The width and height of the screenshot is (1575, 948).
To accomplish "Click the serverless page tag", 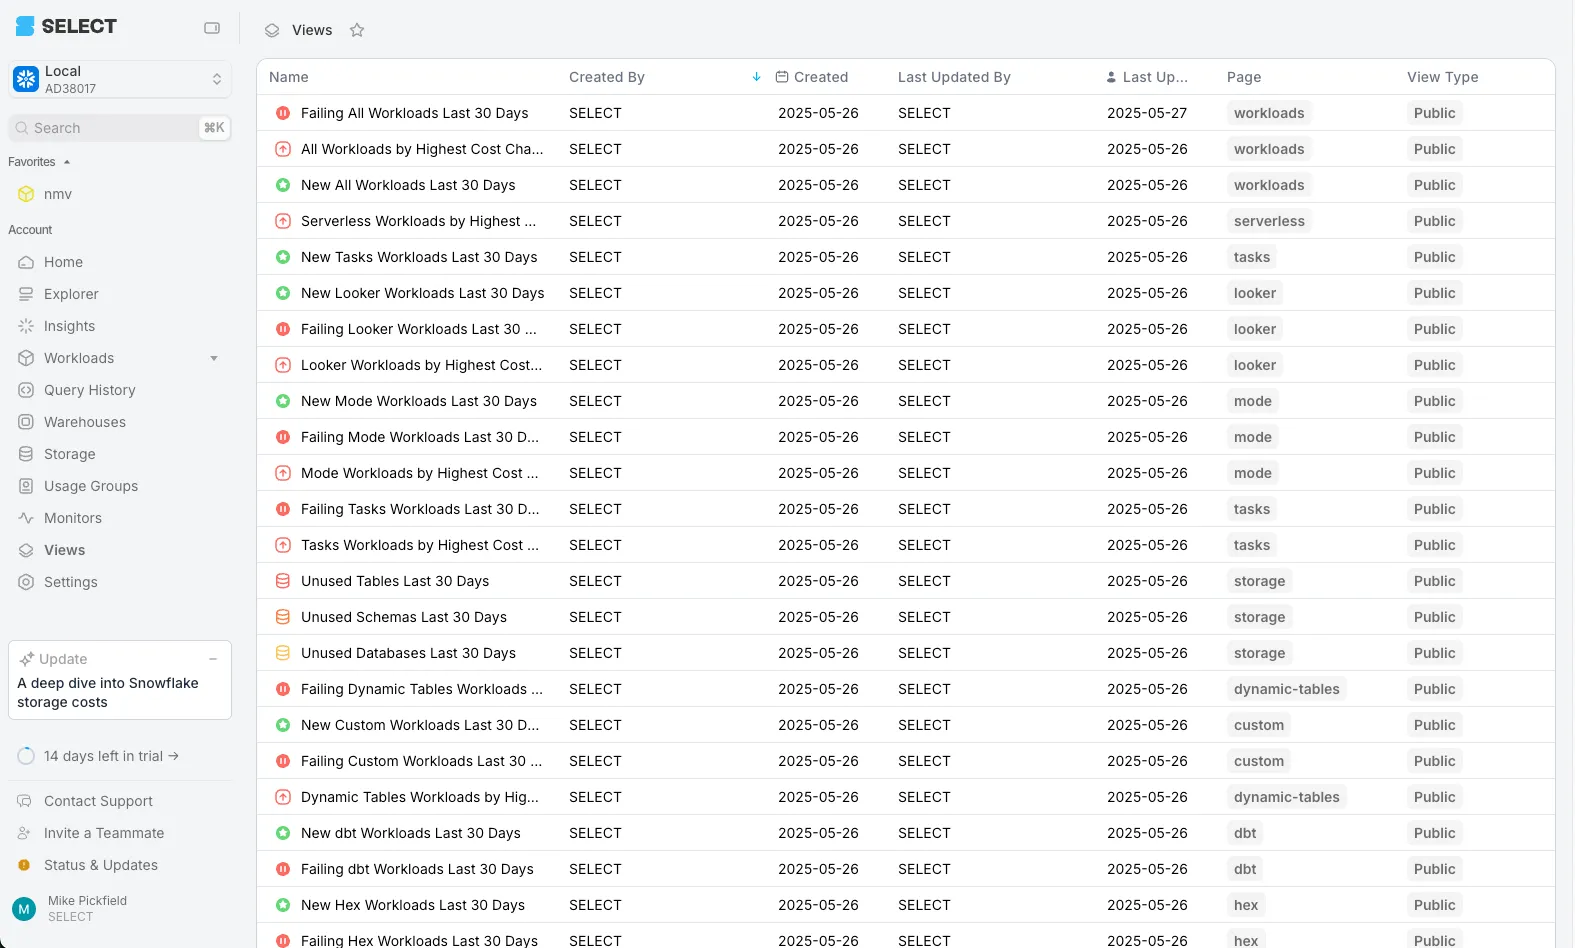I will (1269, 221).
